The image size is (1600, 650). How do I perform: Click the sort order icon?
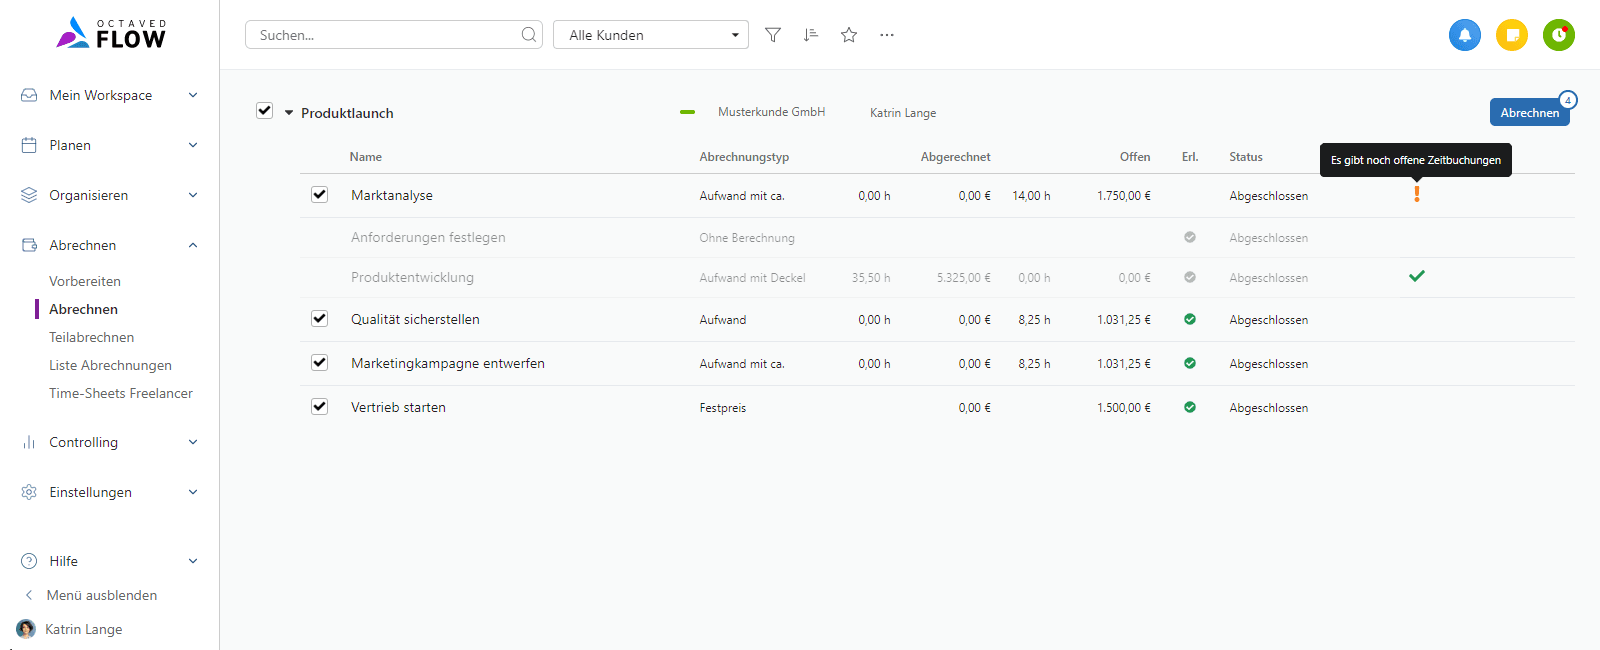coord(811,35)
